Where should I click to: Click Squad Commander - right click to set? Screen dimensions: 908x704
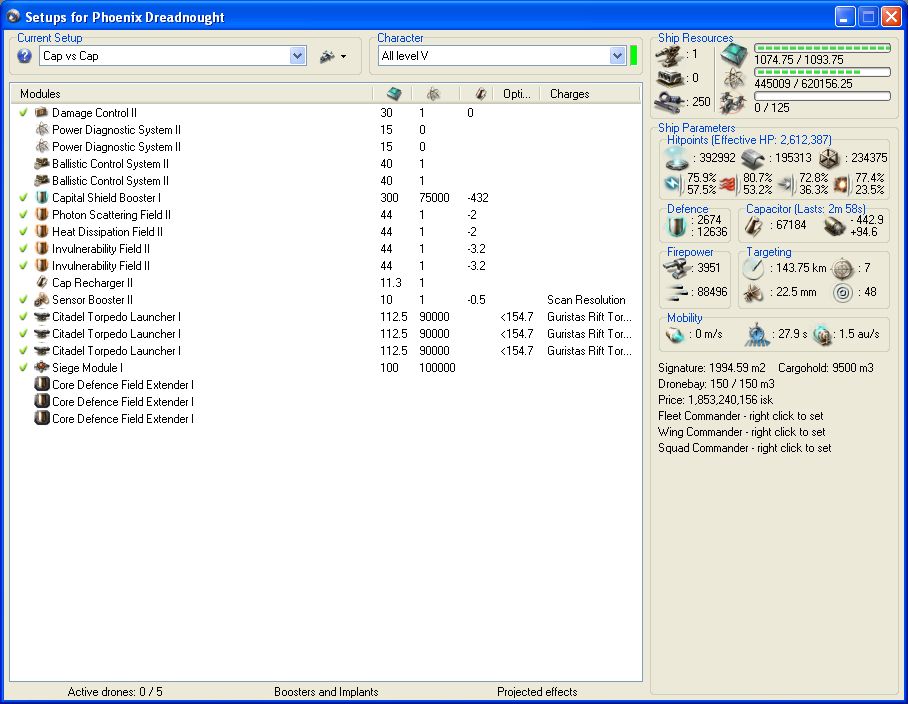[x=745, y=448]
